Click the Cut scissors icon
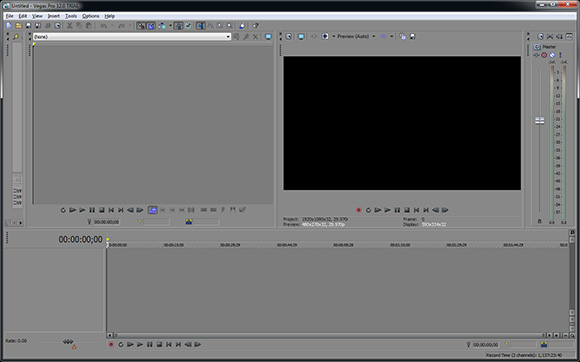The image size is (580, 362). point(69,26)
